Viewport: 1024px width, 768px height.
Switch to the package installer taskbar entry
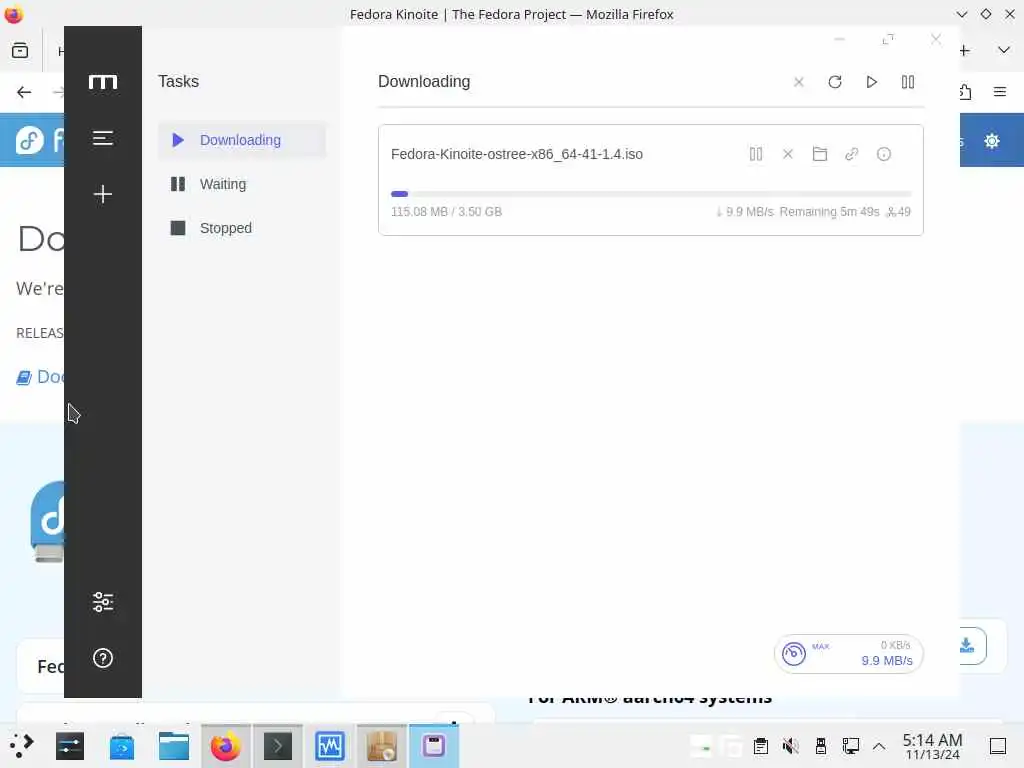pyautogui.click(x=382, y=746)
